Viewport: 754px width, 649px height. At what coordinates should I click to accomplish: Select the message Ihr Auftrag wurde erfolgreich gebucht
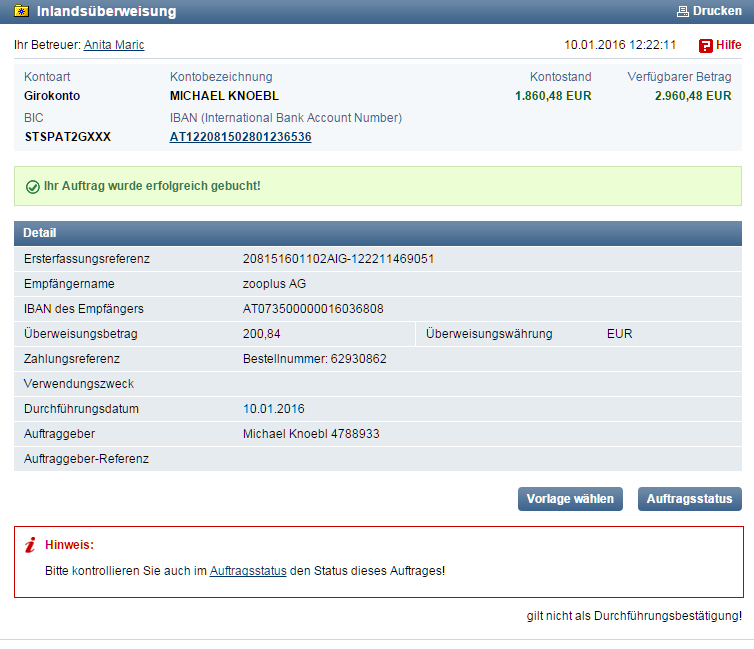(x=152, y=186)
